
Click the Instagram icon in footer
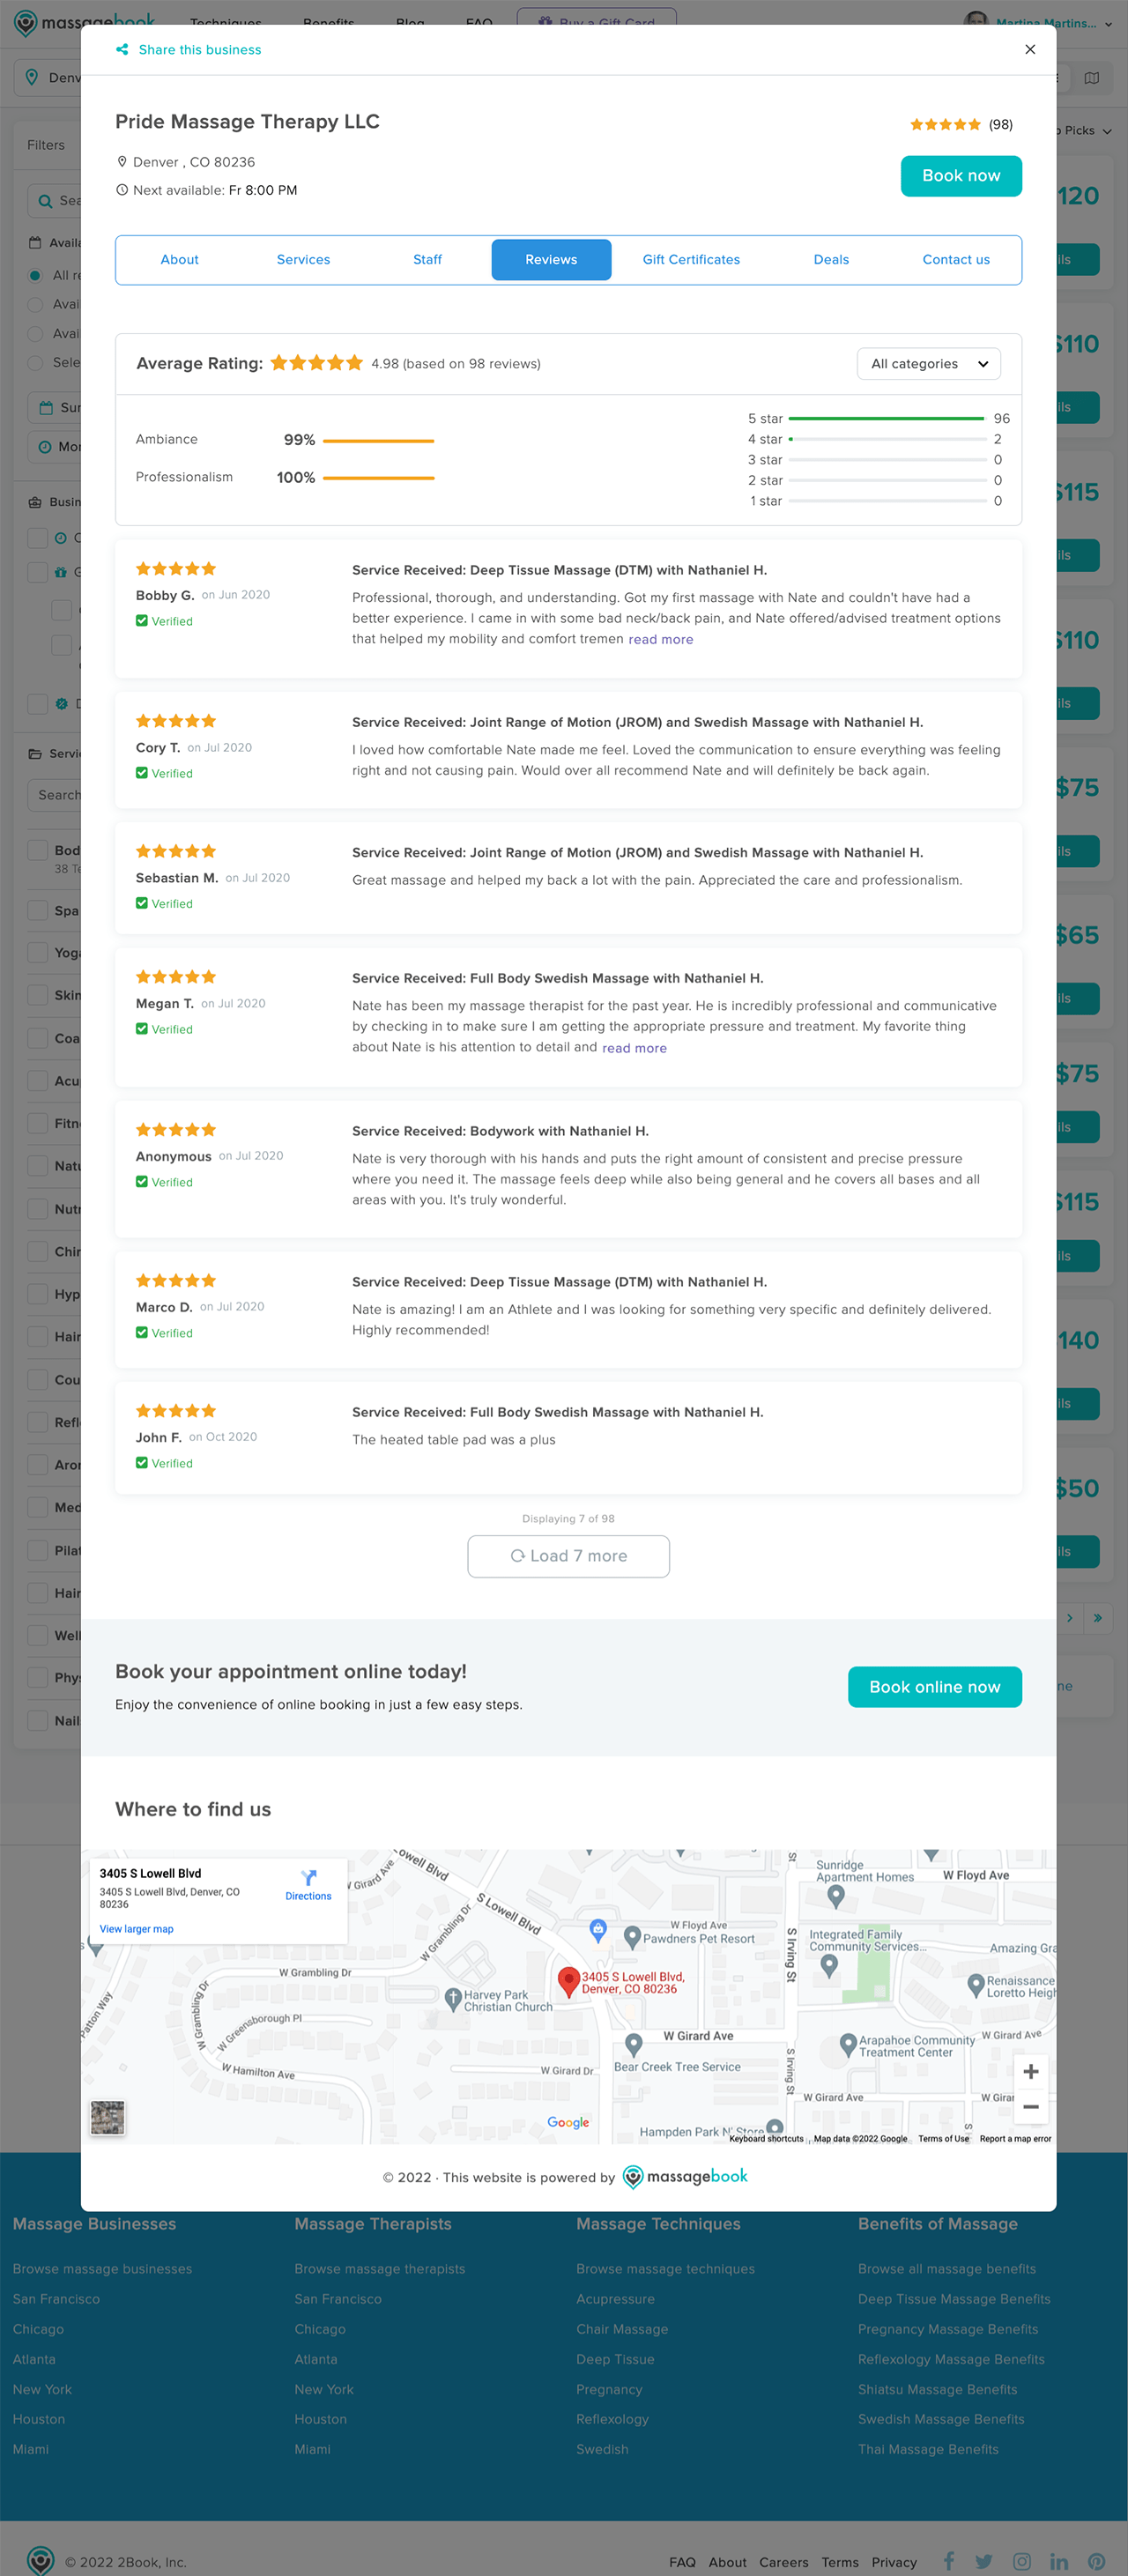pyautogui.click(x=1021, y=2561)
